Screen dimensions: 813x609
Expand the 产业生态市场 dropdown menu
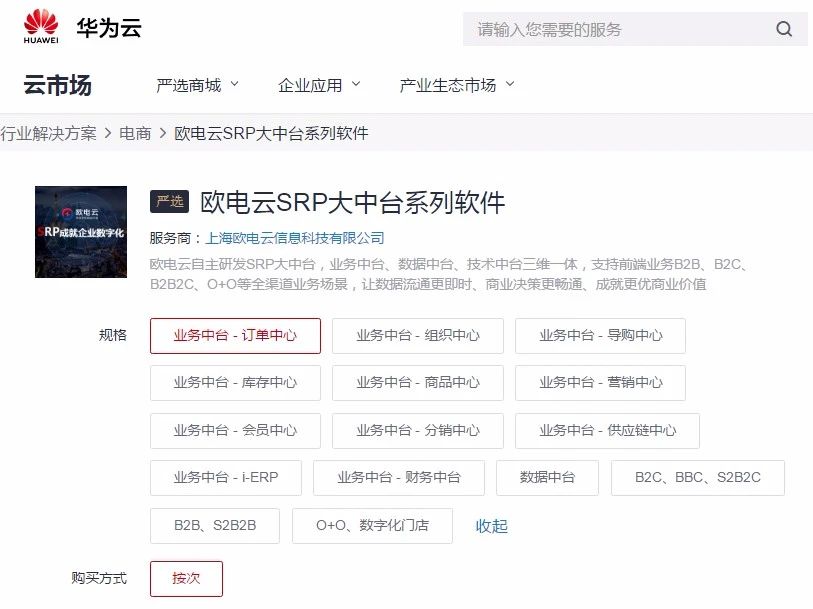[457, 85]
